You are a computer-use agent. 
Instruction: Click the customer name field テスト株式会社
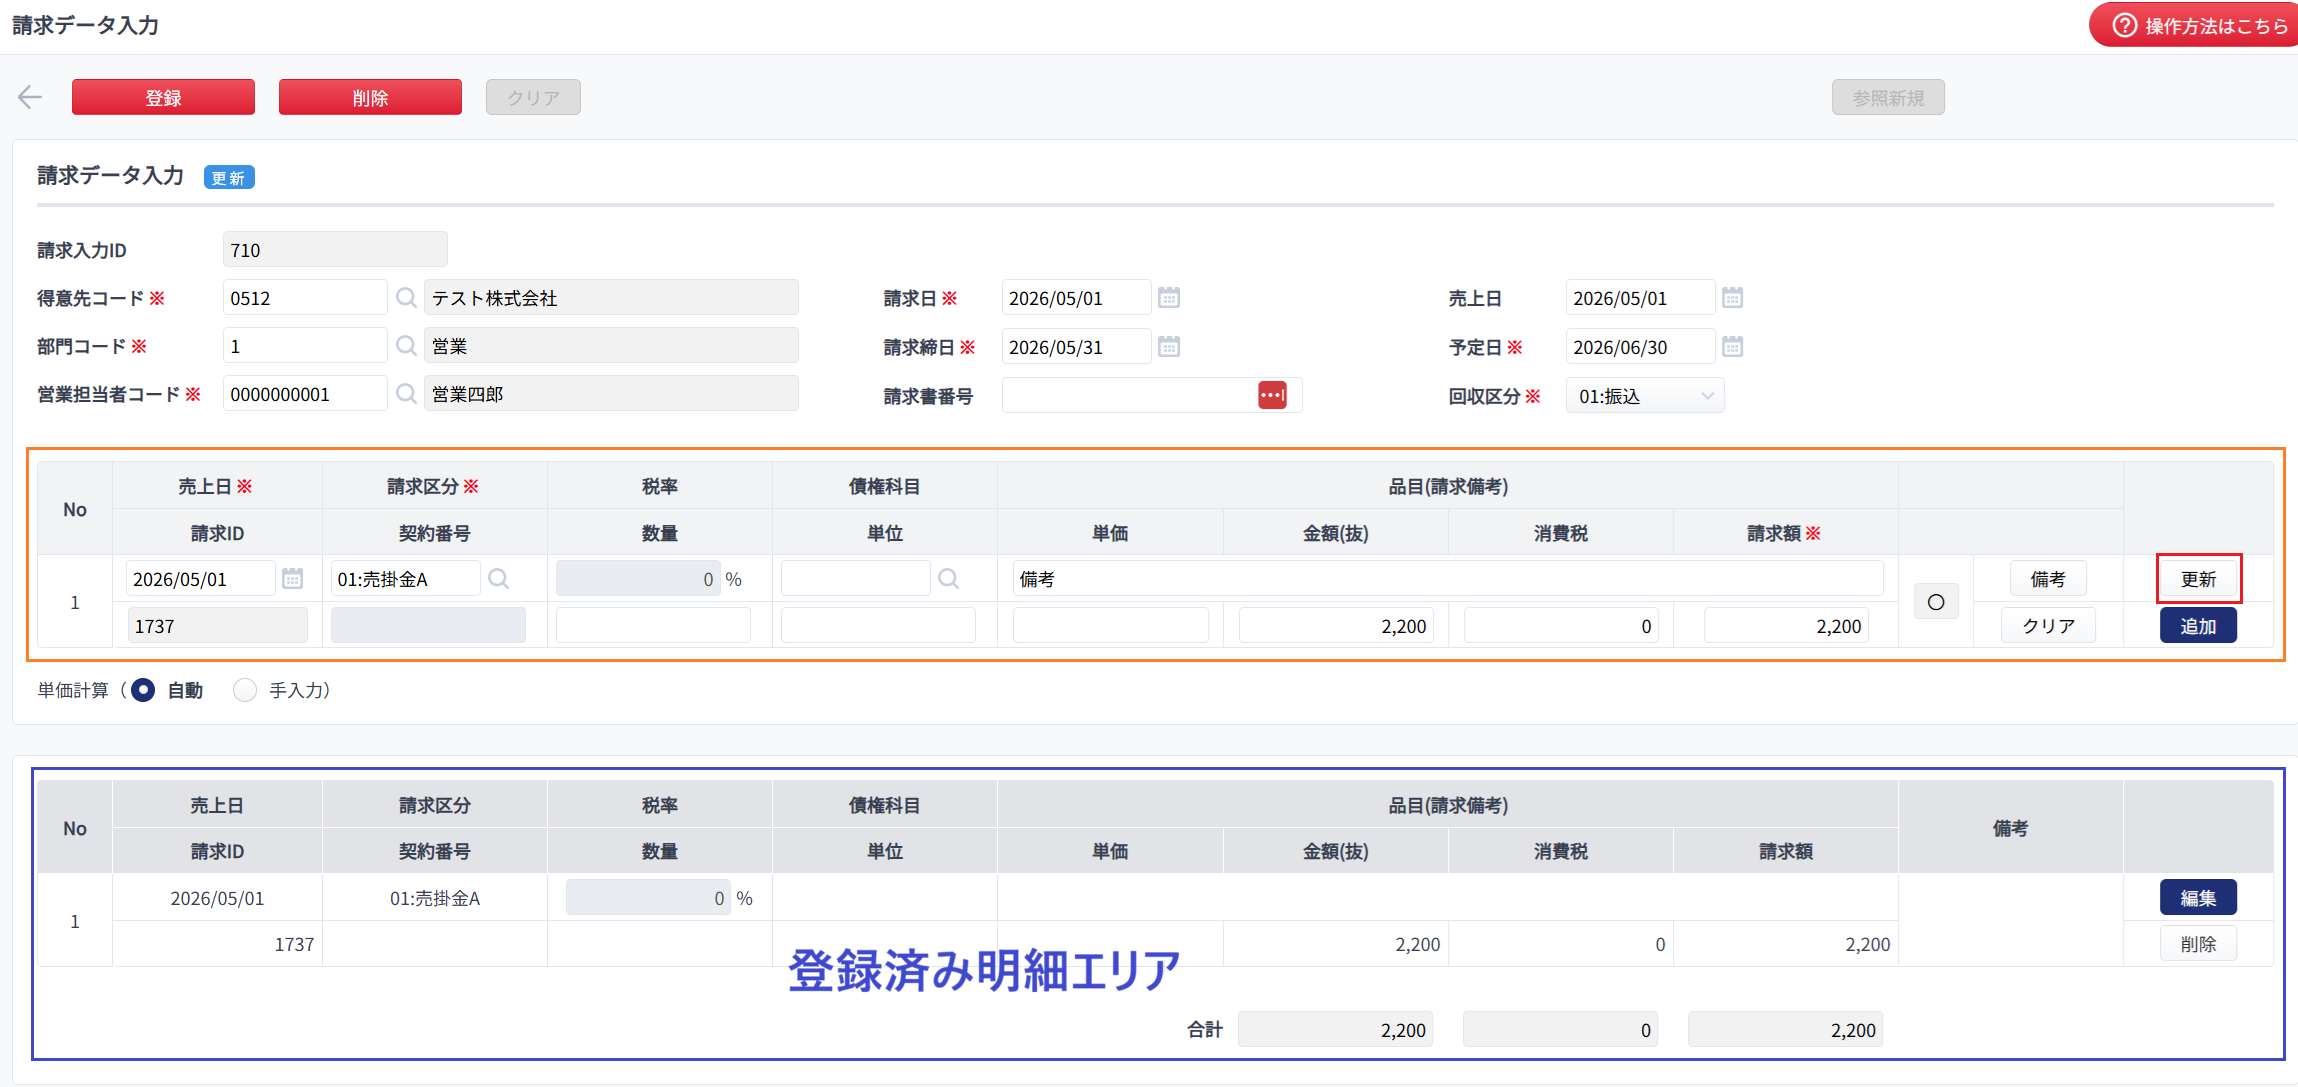[x=611, y=298]
